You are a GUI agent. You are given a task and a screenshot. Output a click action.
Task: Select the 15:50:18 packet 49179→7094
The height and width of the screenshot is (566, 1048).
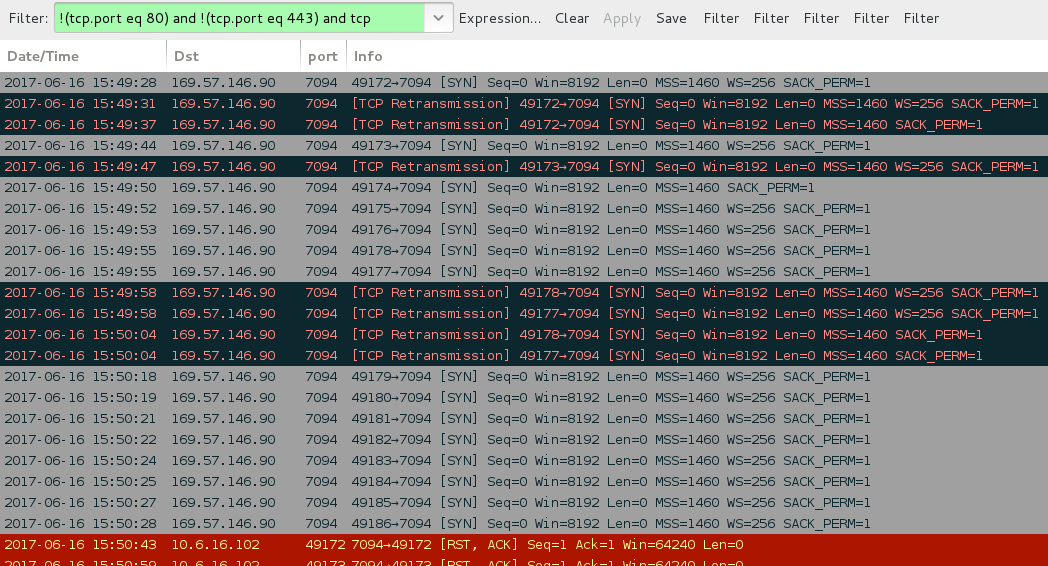(x=524, y=377)
